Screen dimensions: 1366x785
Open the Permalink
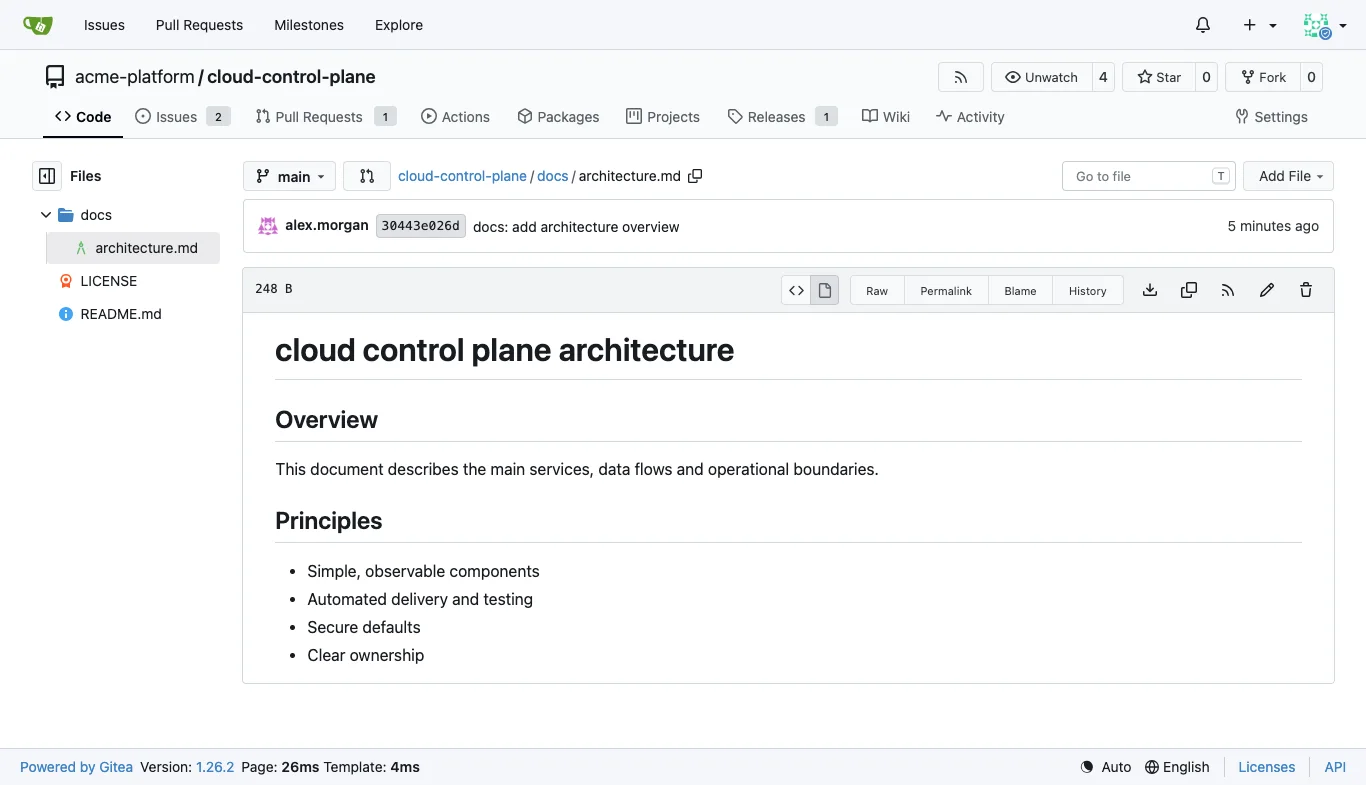[x=946, y=290]
